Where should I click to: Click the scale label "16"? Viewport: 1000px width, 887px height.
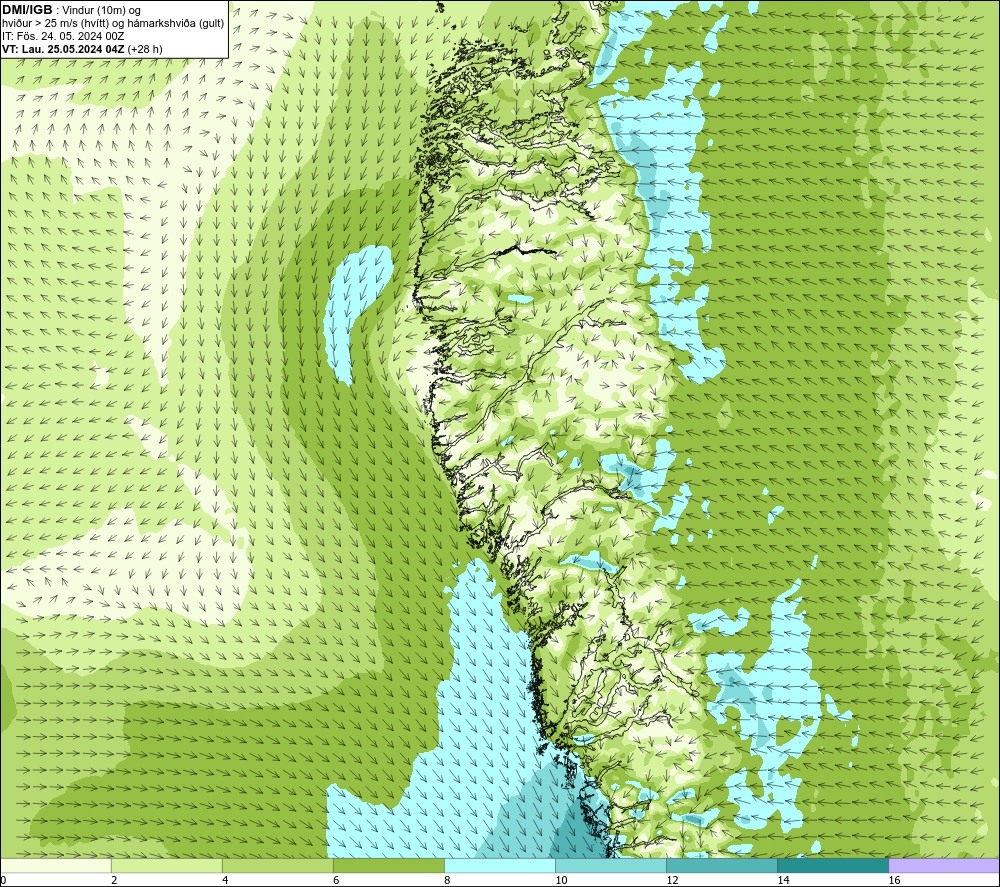(x=894, y=880)
